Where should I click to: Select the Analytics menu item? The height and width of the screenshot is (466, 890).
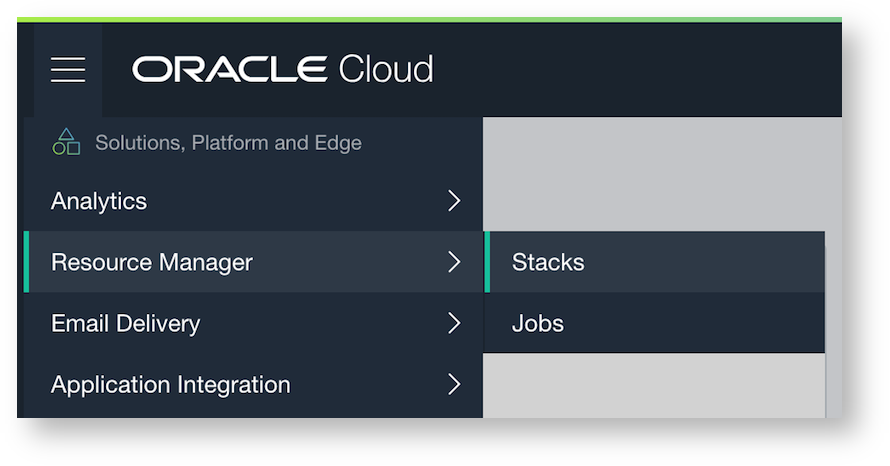99,201
